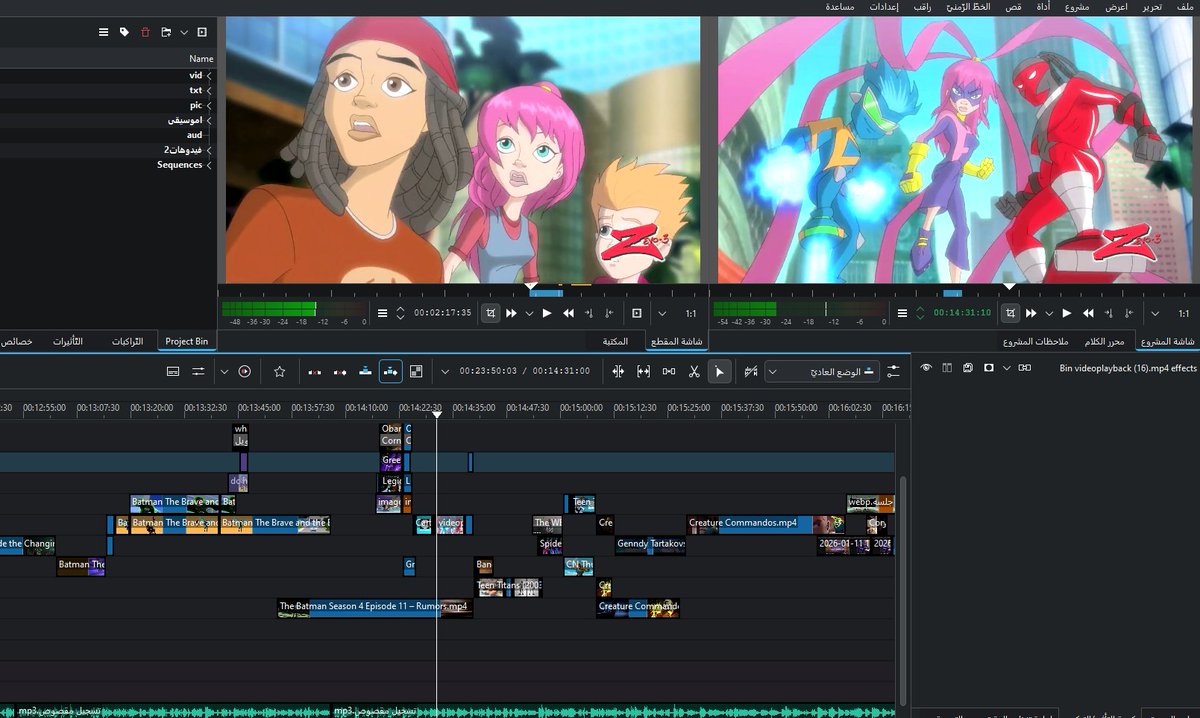
Task: Delete selected bin item with red trash
Action: click(x=145, y=32)
